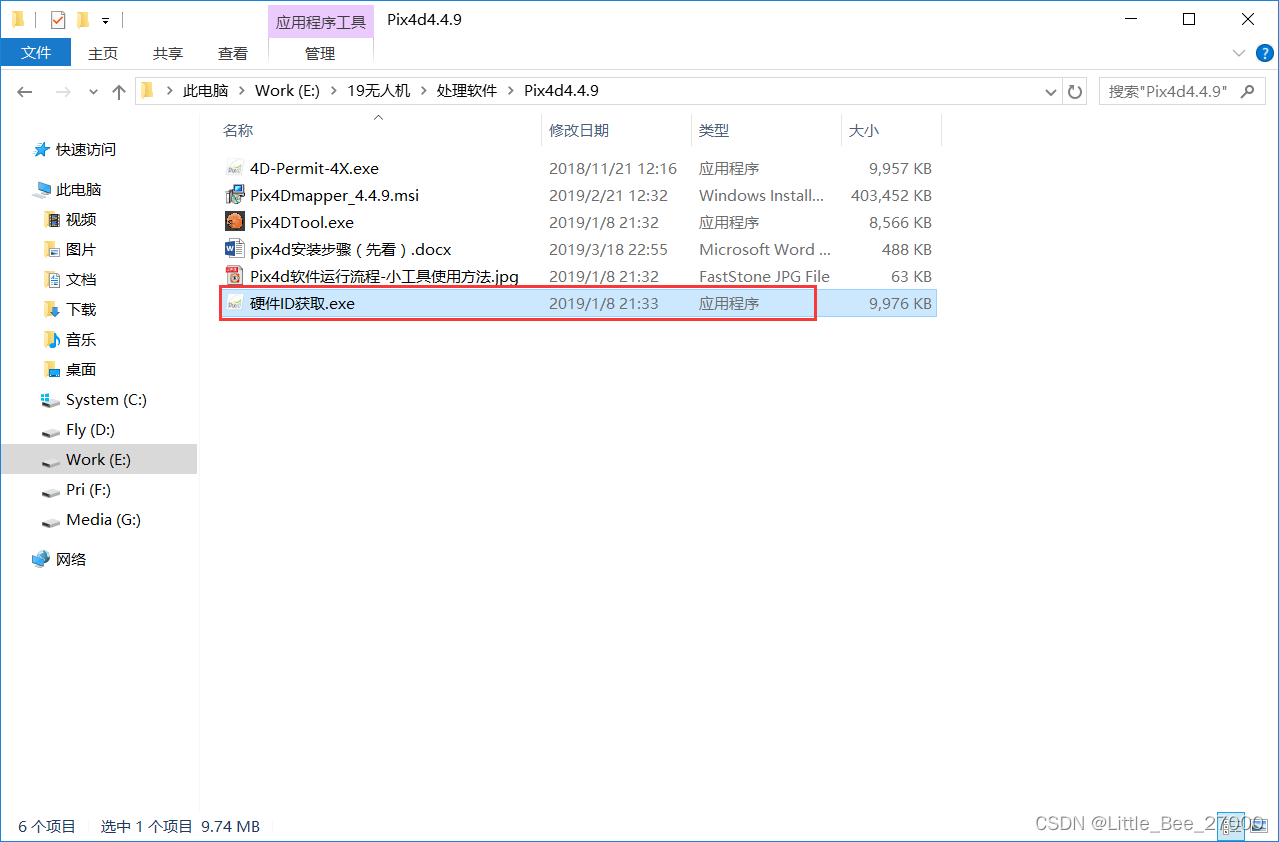This screenshot has width=1279, height=842.
Task: Click the 音乐 folder icon
Action: coord(52,339)
